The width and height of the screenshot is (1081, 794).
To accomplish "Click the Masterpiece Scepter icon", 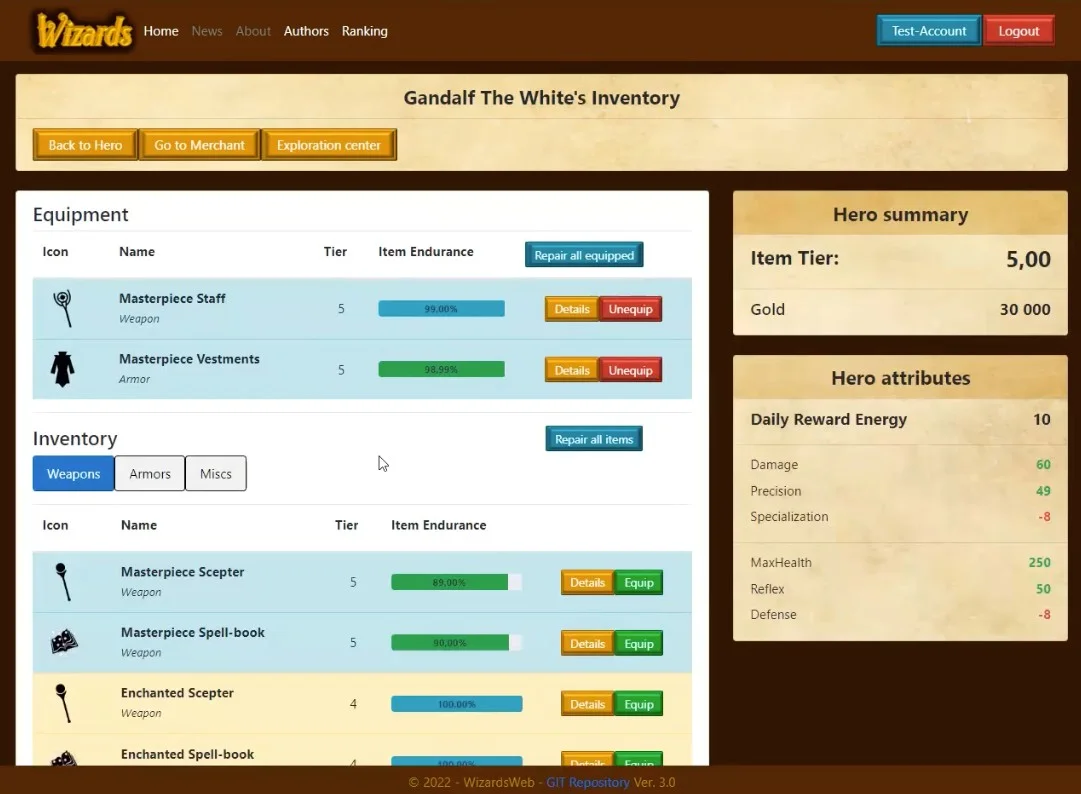I will [63, 582].
